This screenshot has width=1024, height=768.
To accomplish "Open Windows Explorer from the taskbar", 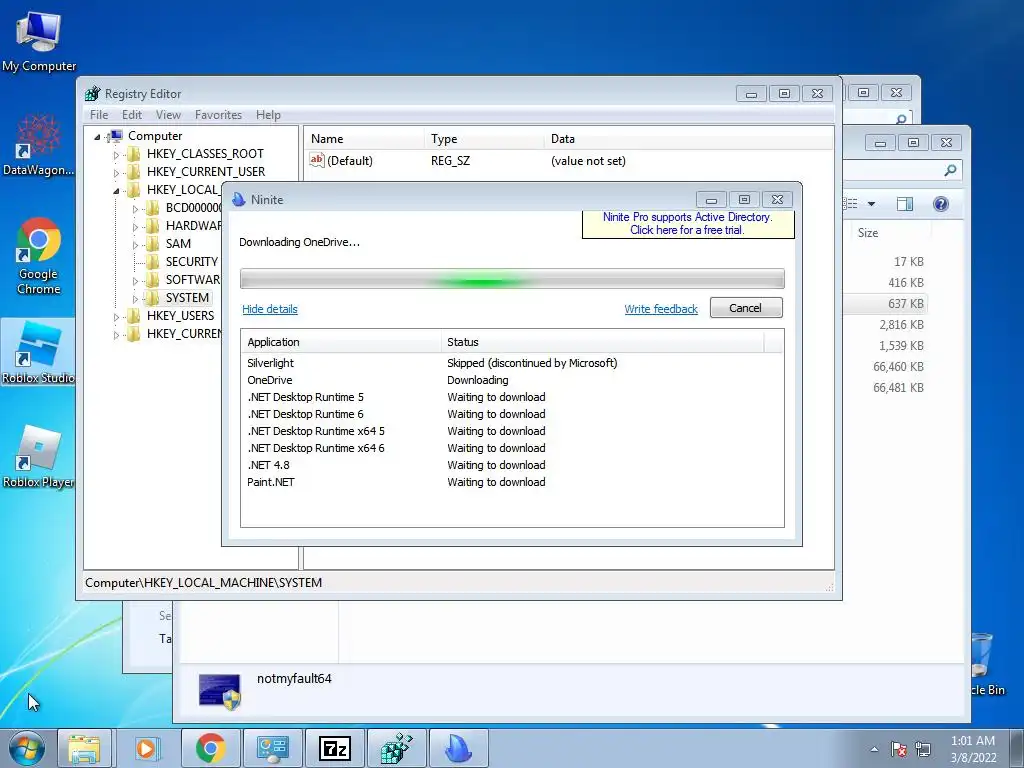I will click(x=84, y=748).
